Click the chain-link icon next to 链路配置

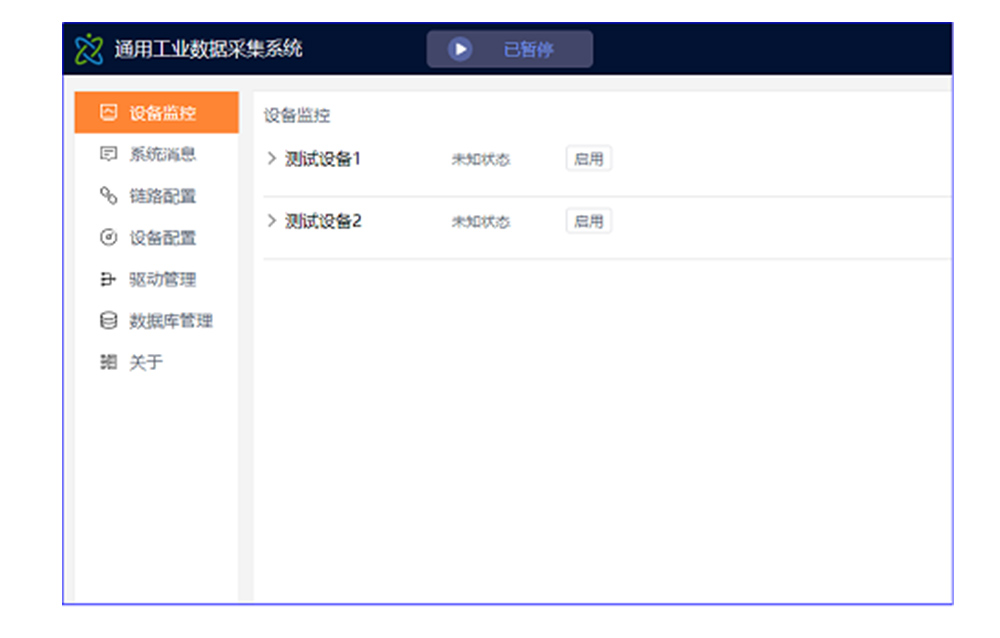(x=108, y=196)
